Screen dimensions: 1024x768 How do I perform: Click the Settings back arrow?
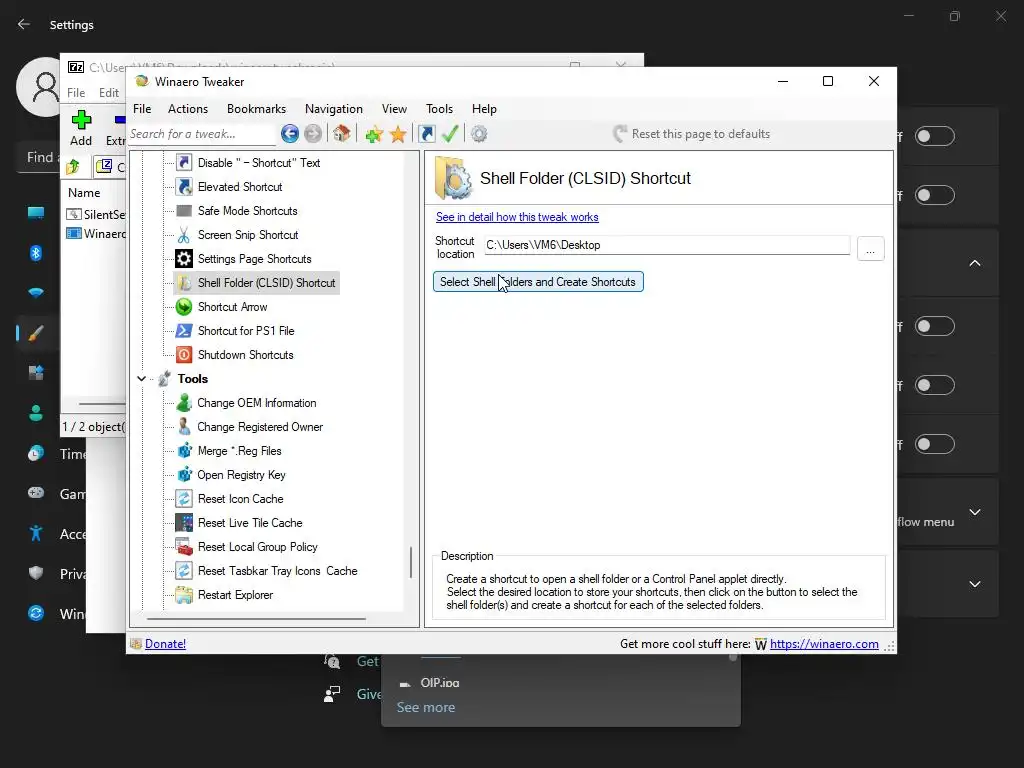pyautogui.click(x=24, y=24)
